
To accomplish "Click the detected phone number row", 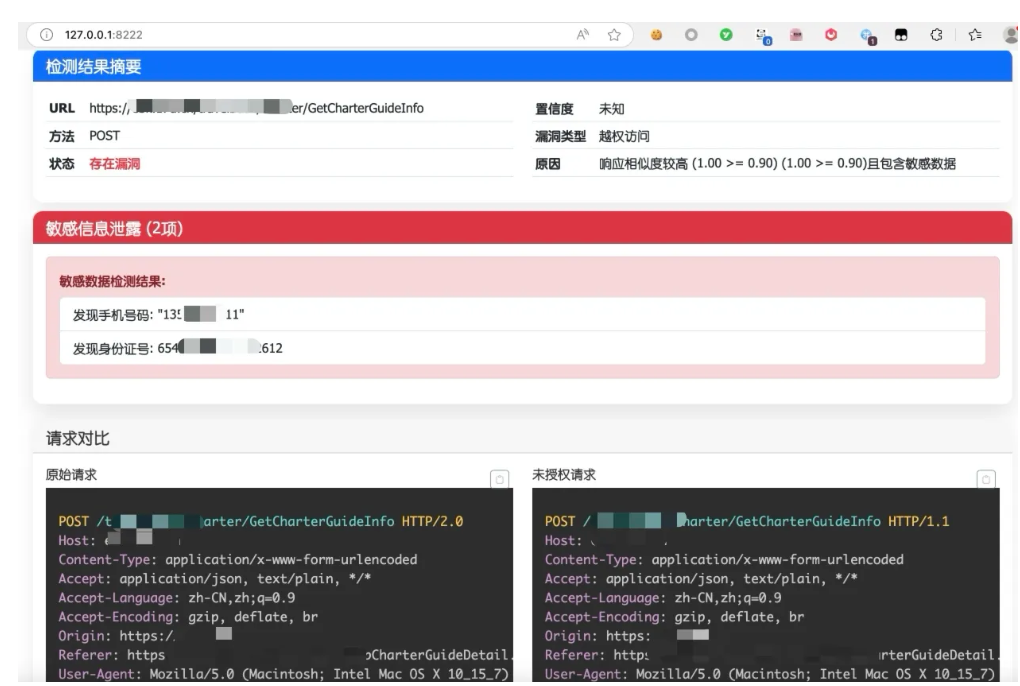I will click(522, 315).
